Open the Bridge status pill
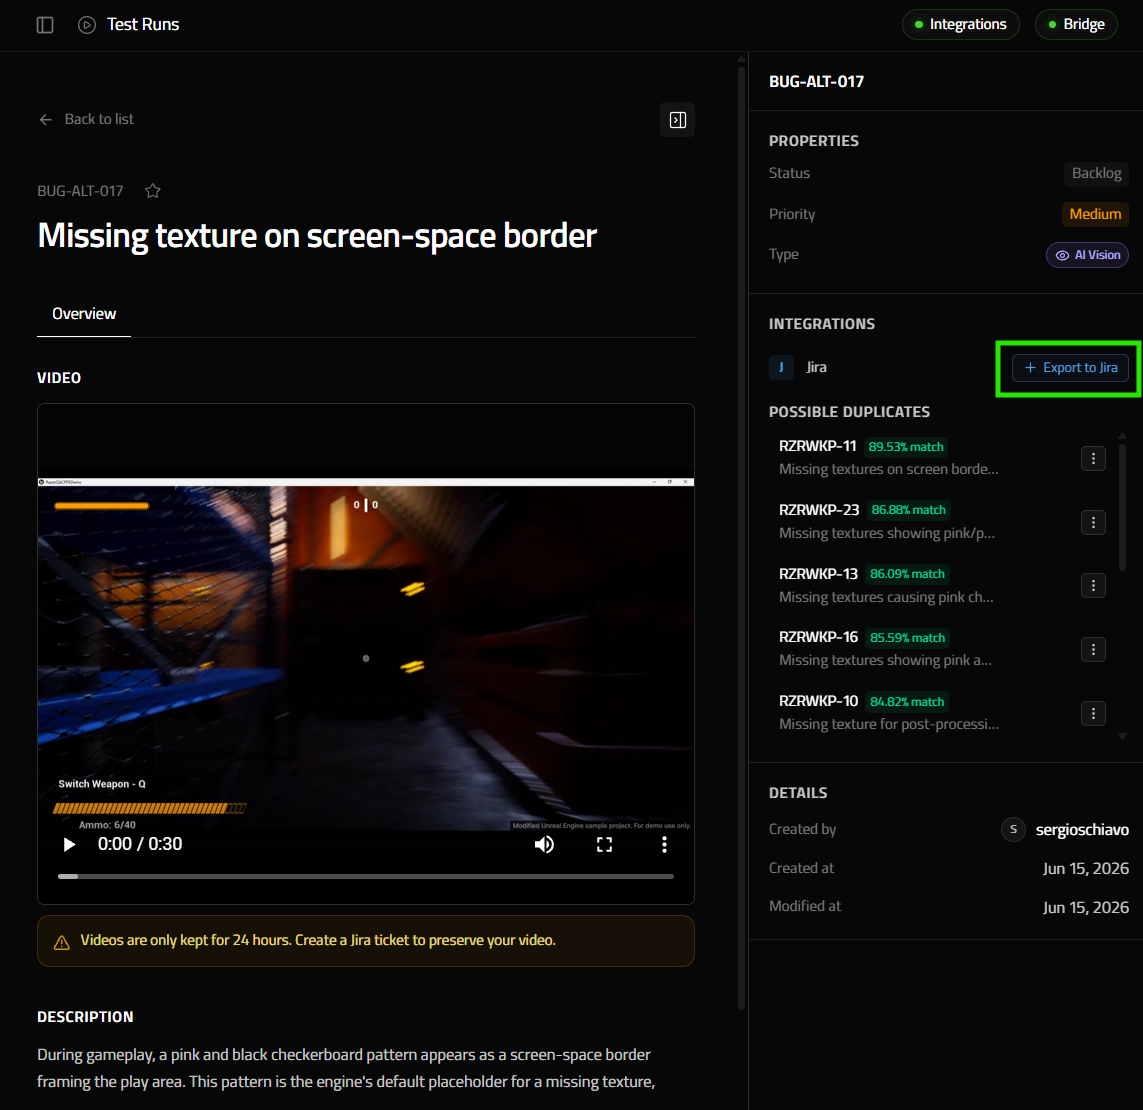The image size is (1143, 1110). point(1076,25)
